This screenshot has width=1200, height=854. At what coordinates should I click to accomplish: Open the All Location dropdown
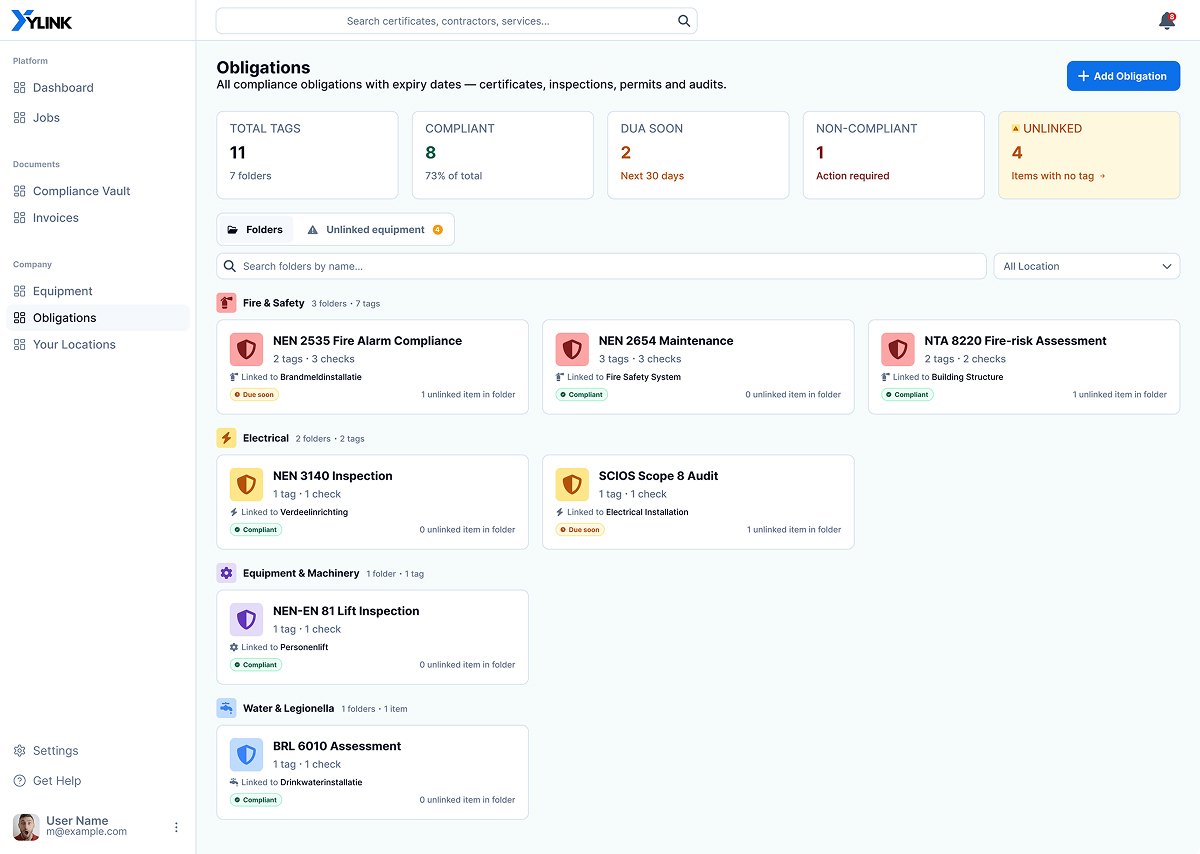tap(1086, 266)
